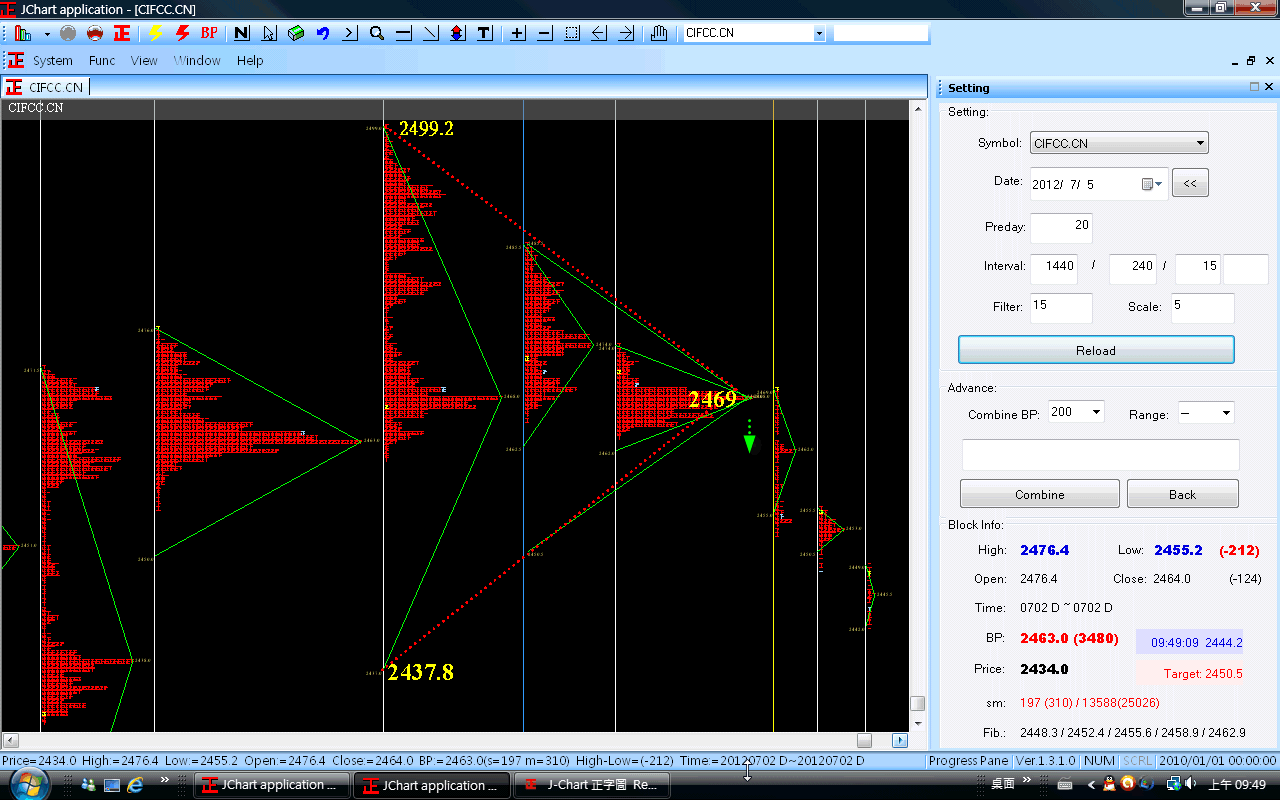Viewport: 1280px width, 800px height.
Task: Click the plus toolbar icon
Action: pyautogui.click(x=518, y=33)
